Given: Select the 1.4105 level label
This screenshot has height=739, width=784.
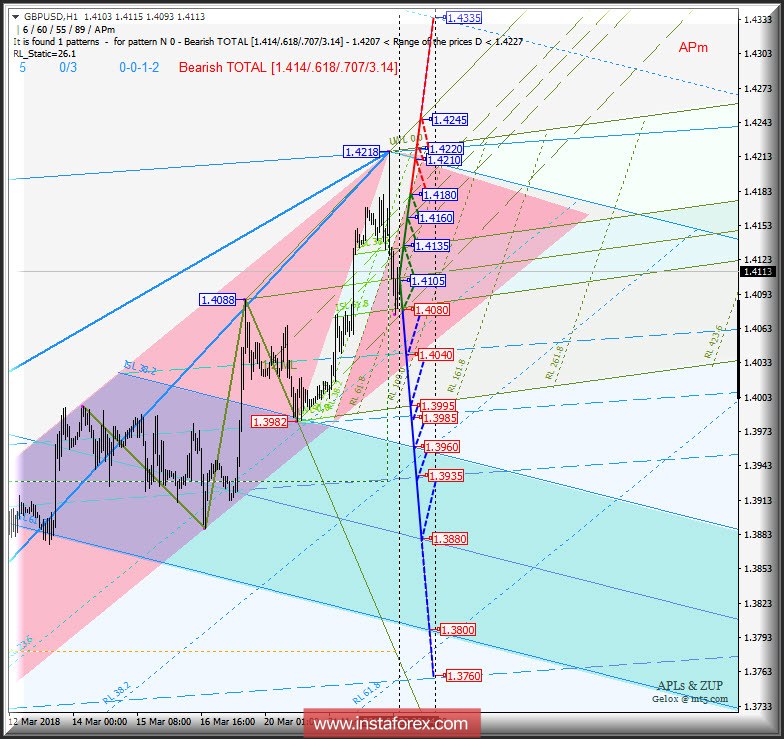Looking at the screenshot, I should point(428,281).
